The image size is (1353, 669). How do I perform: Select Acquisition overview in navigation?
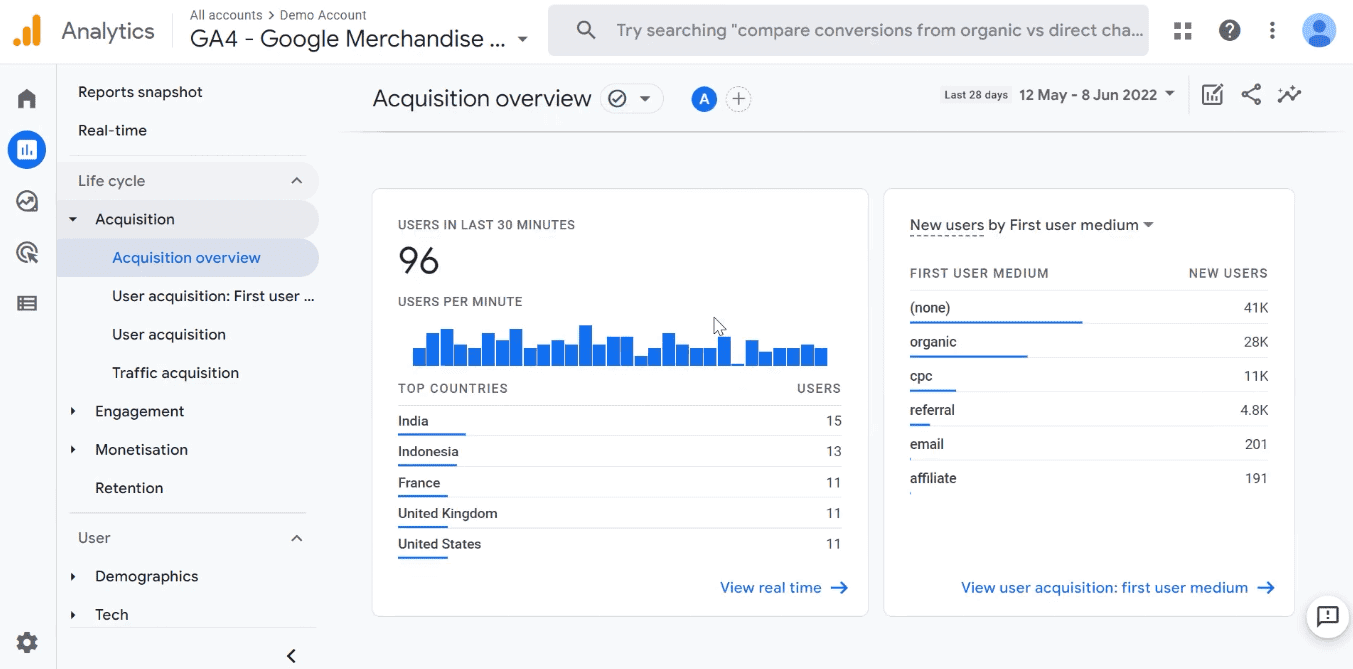(188, 258)
